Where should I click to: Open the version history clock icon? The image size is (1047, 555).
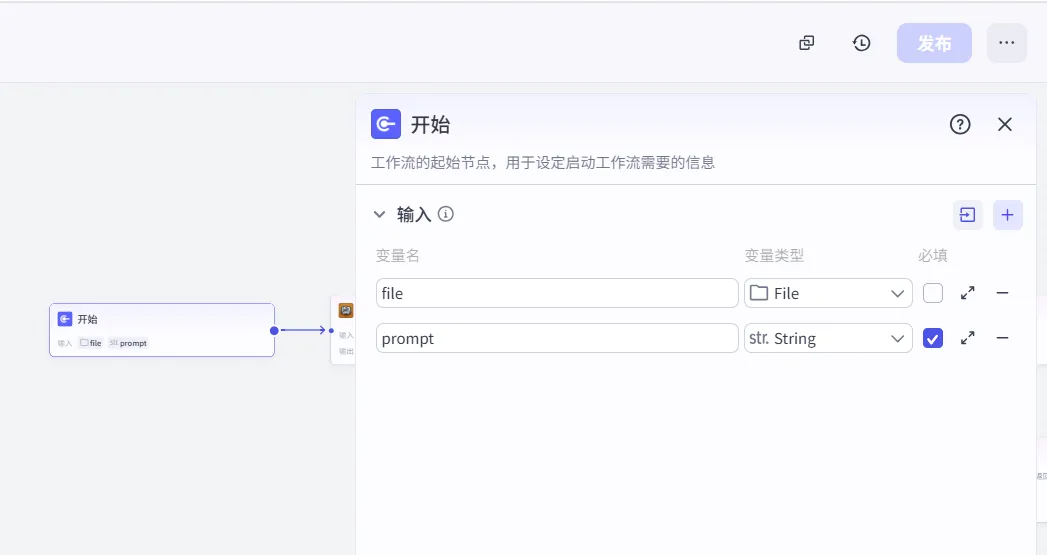tap(861, 43)
